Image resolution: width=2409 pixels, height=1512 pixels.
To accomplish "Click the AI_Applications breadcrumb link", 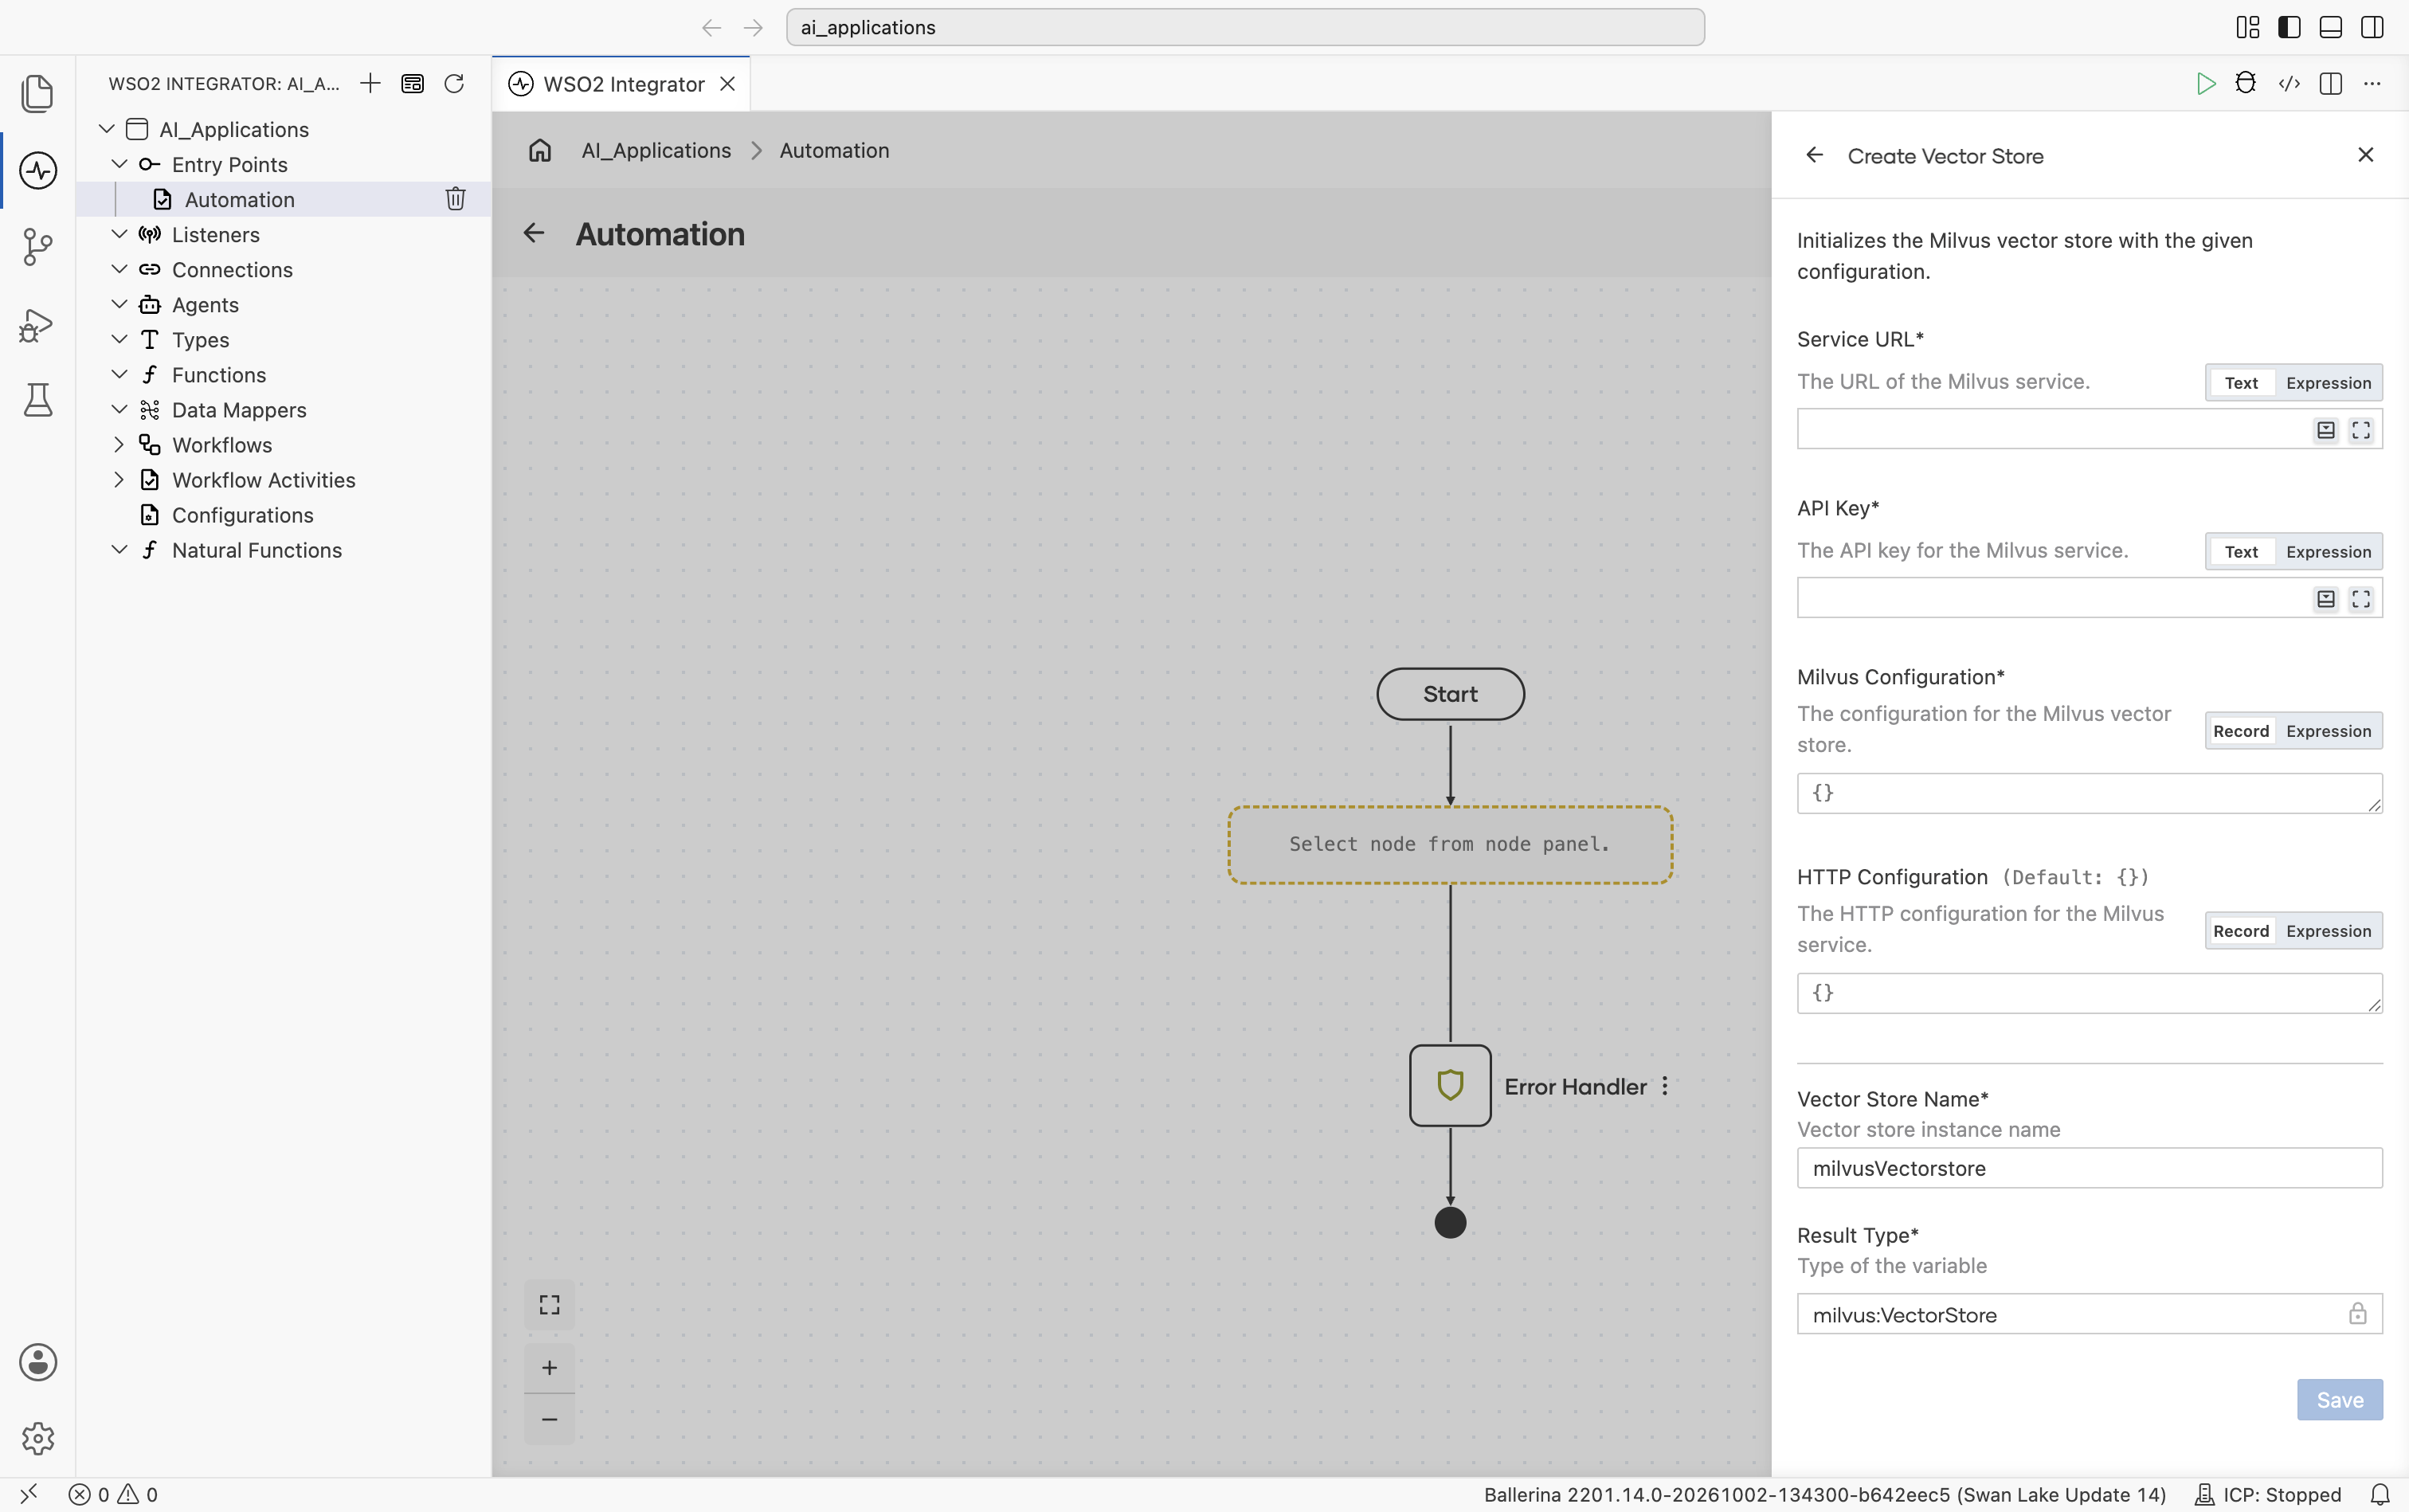I will click(656, 150).
